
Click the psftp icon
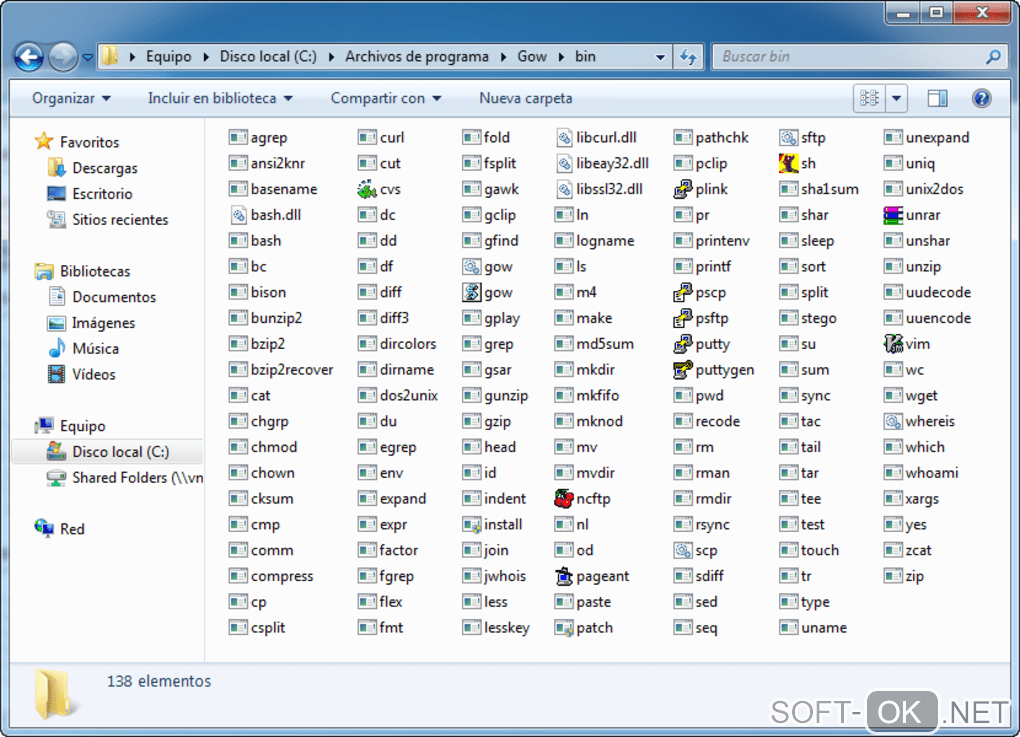pos(683,318)
